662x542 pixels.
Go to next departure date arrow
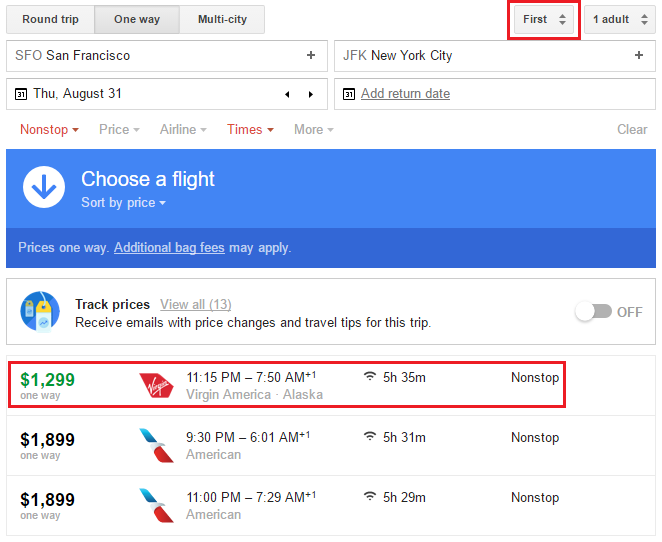point(310,94)
